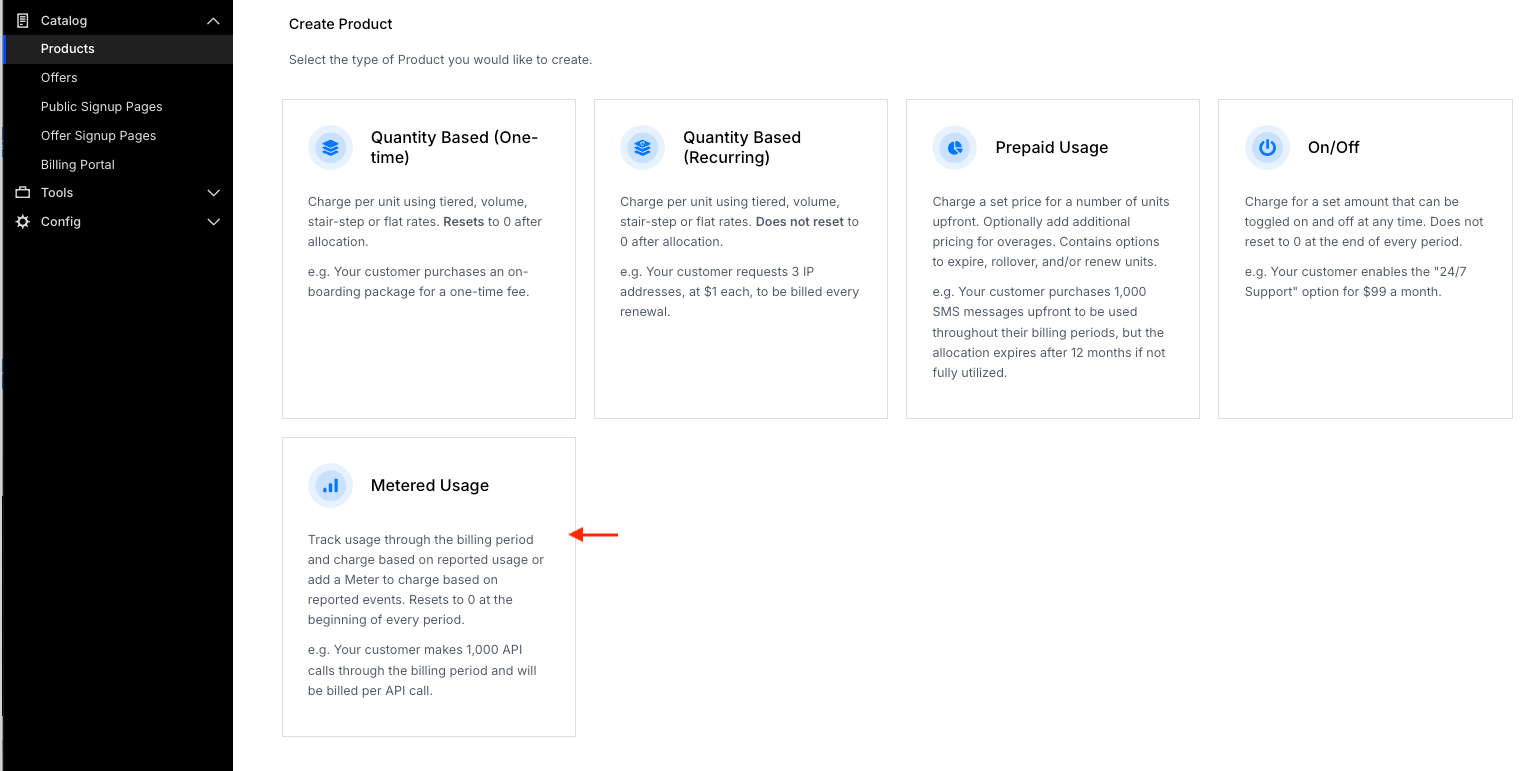Click the Catalog document icon in sidebar

point(23,20)
